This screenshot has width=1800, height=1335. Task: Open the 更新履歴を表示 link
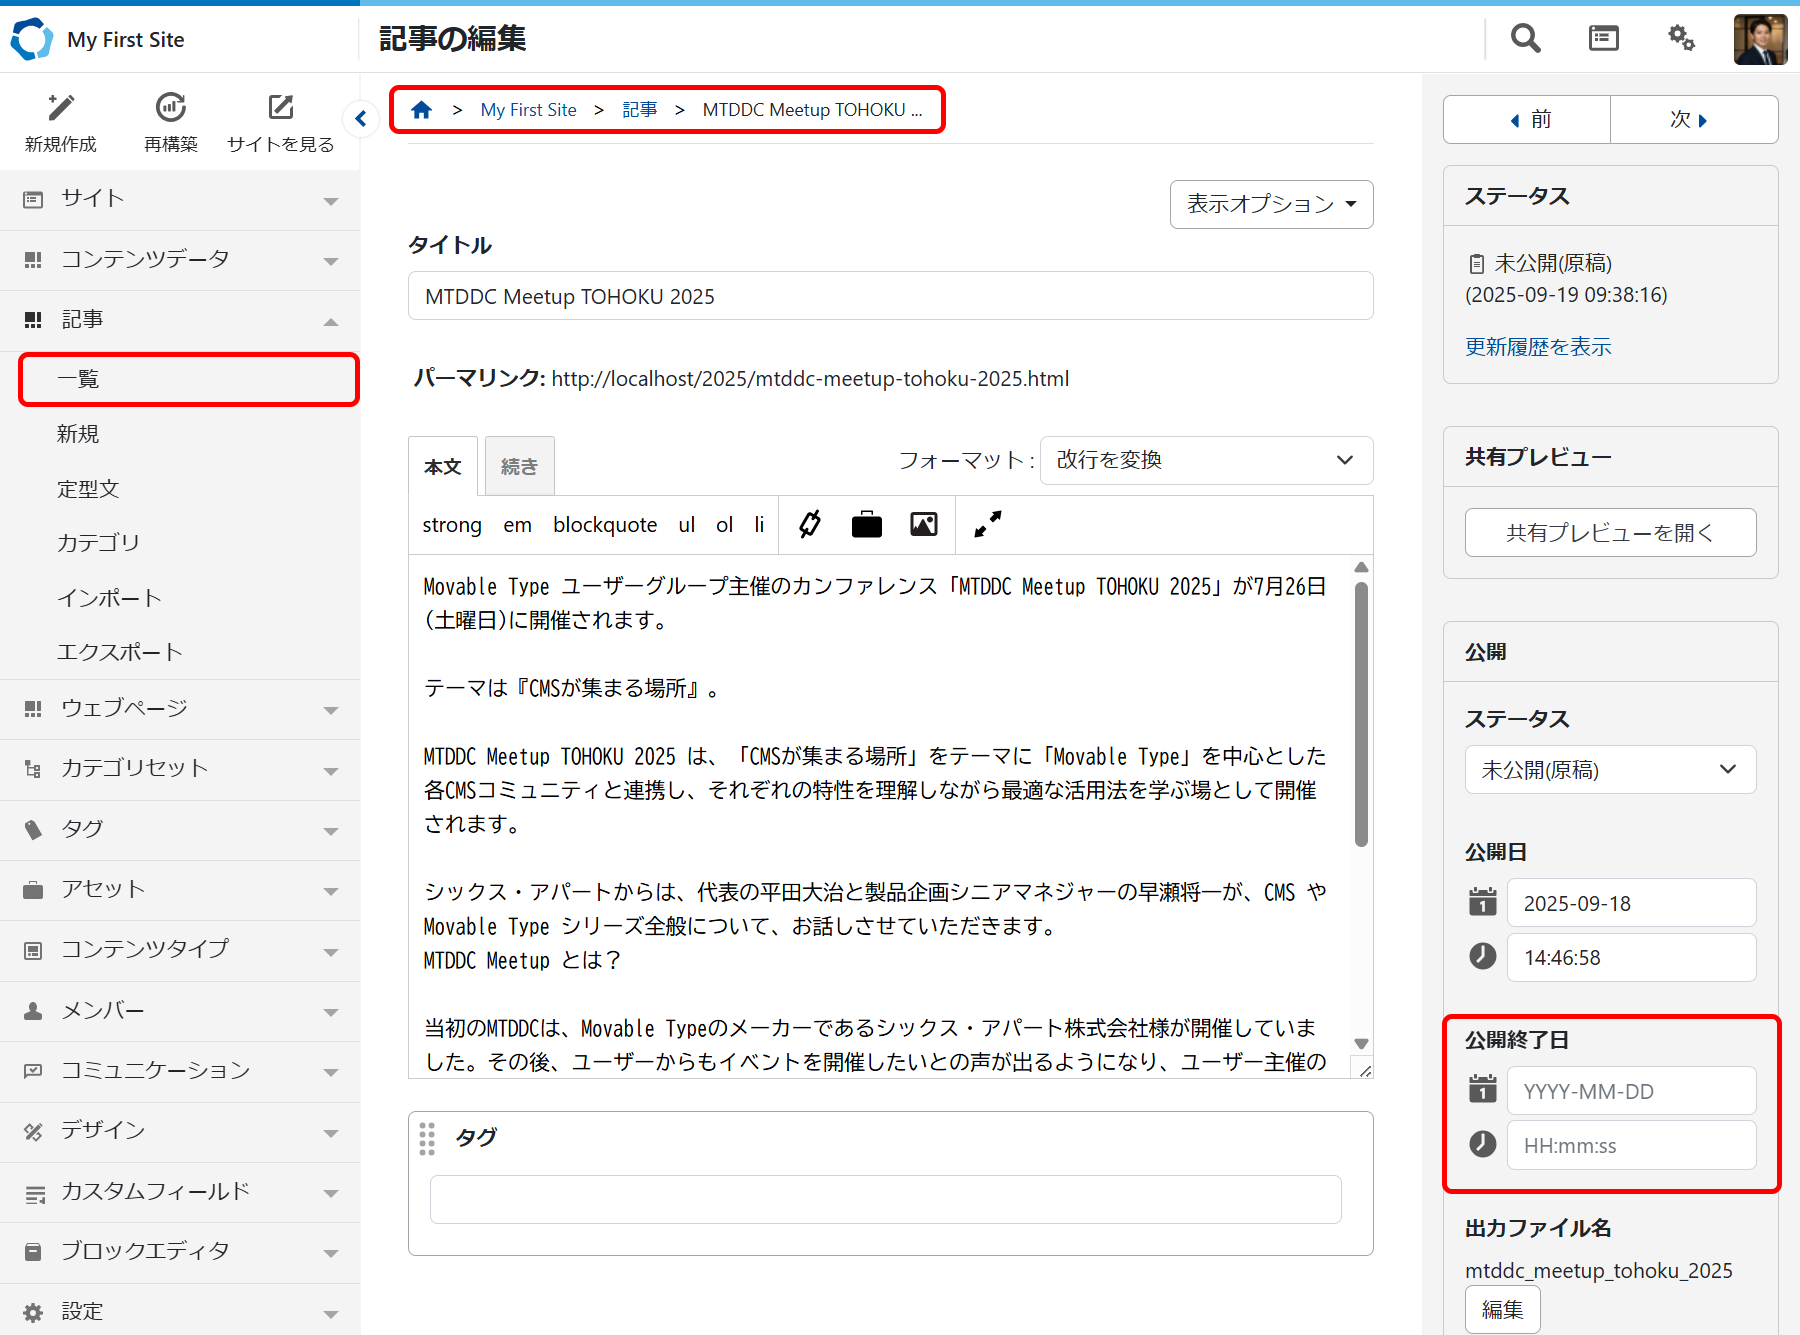(1538, 347)
